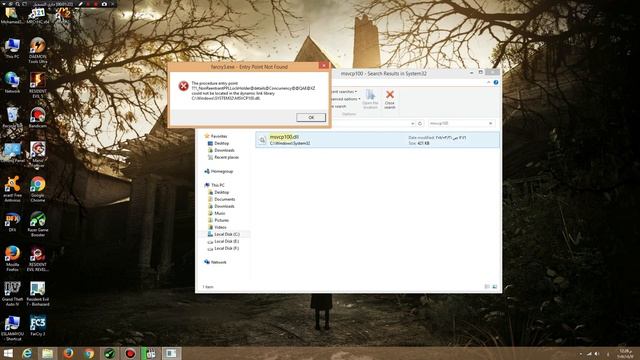The width and height of the screenshot is (640, 360).
Task: Select avast! Free Antivirus desktop icon
Action: (12, 189)
